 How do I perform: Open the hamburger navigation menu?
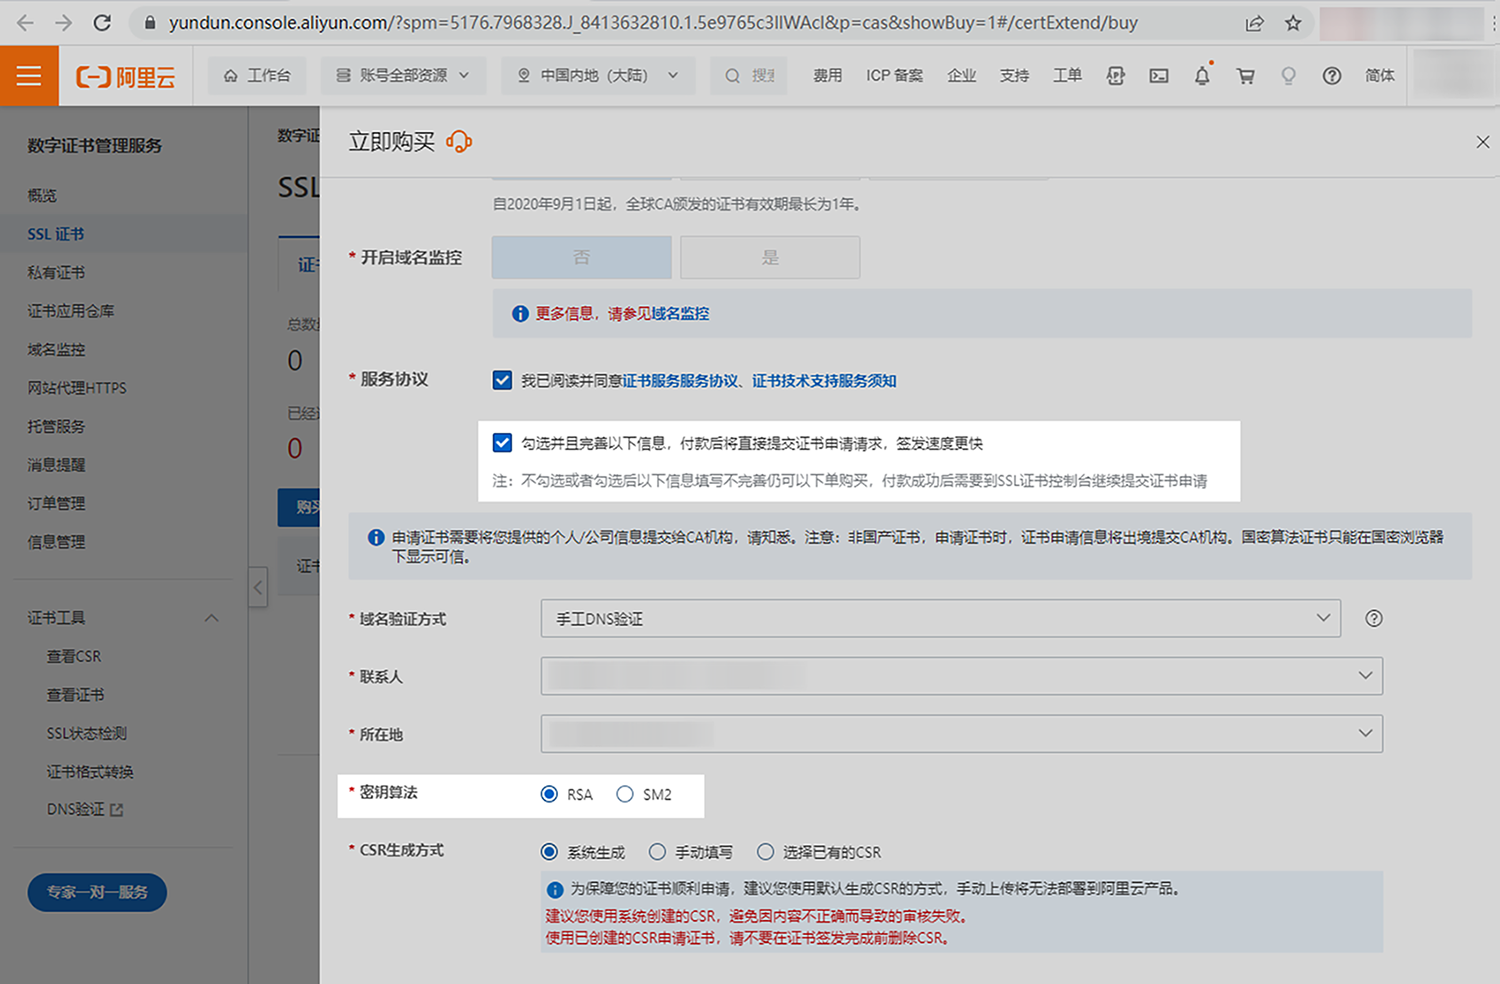[29, 75]
